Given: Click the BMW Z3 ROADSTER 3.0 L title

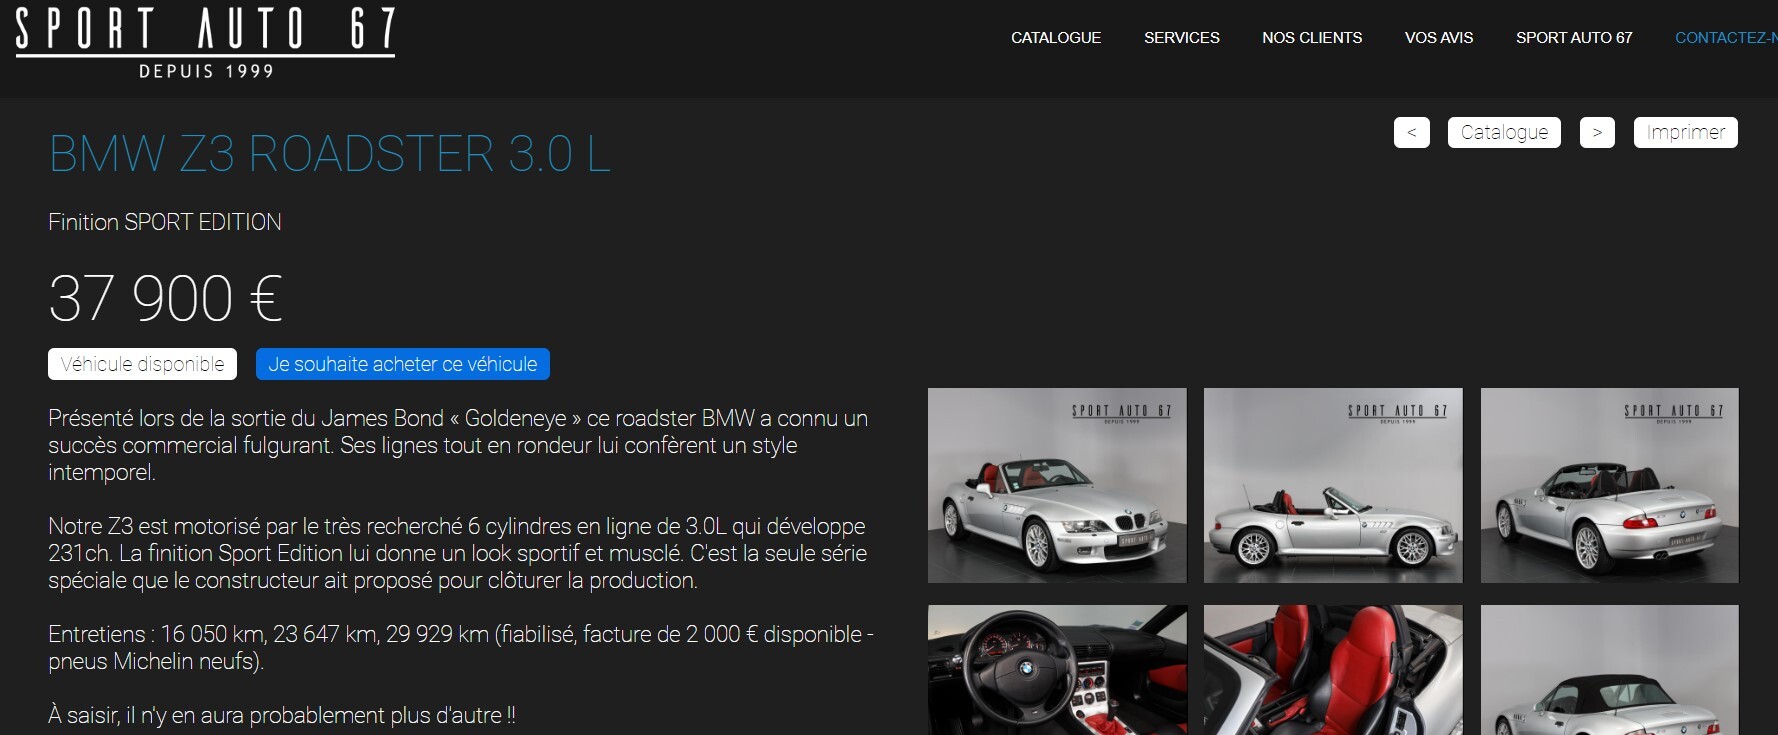Looking at the screenshot, I should (x=329, y=154).
